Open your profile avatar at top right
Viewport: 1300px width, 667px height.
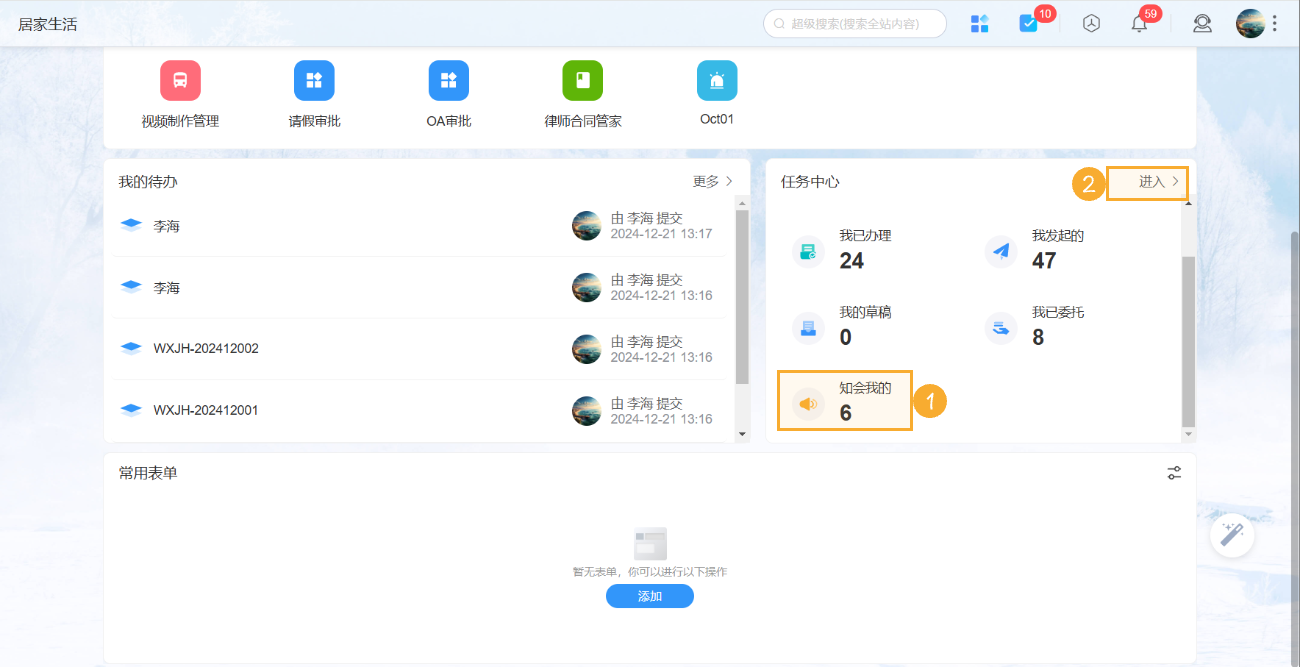pos(1251,23)
